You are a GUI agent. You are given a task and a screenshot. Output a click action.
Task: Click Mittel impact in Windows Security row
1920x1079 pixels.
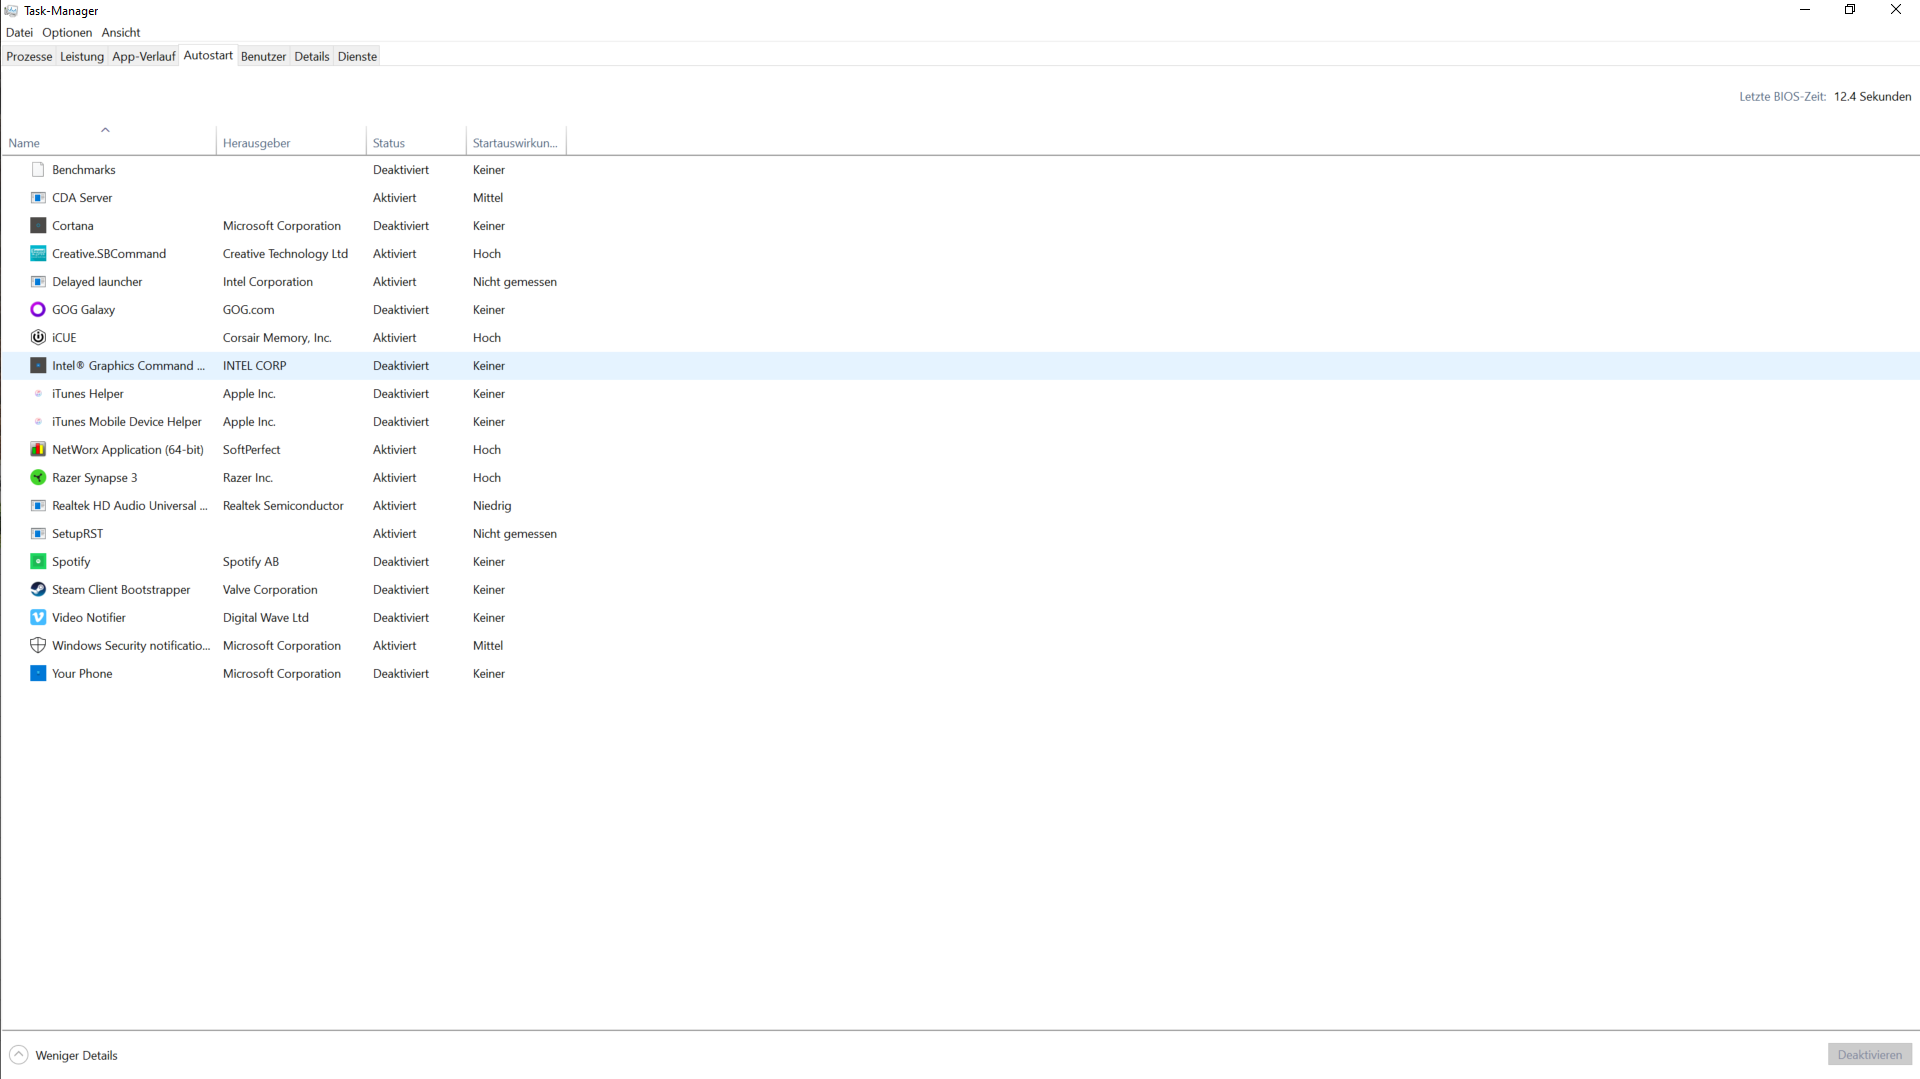click(488, 646)
